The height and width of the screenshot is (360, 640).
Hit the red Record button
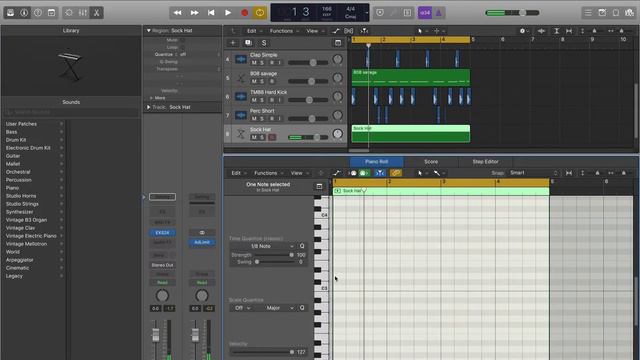coord(244,13)
